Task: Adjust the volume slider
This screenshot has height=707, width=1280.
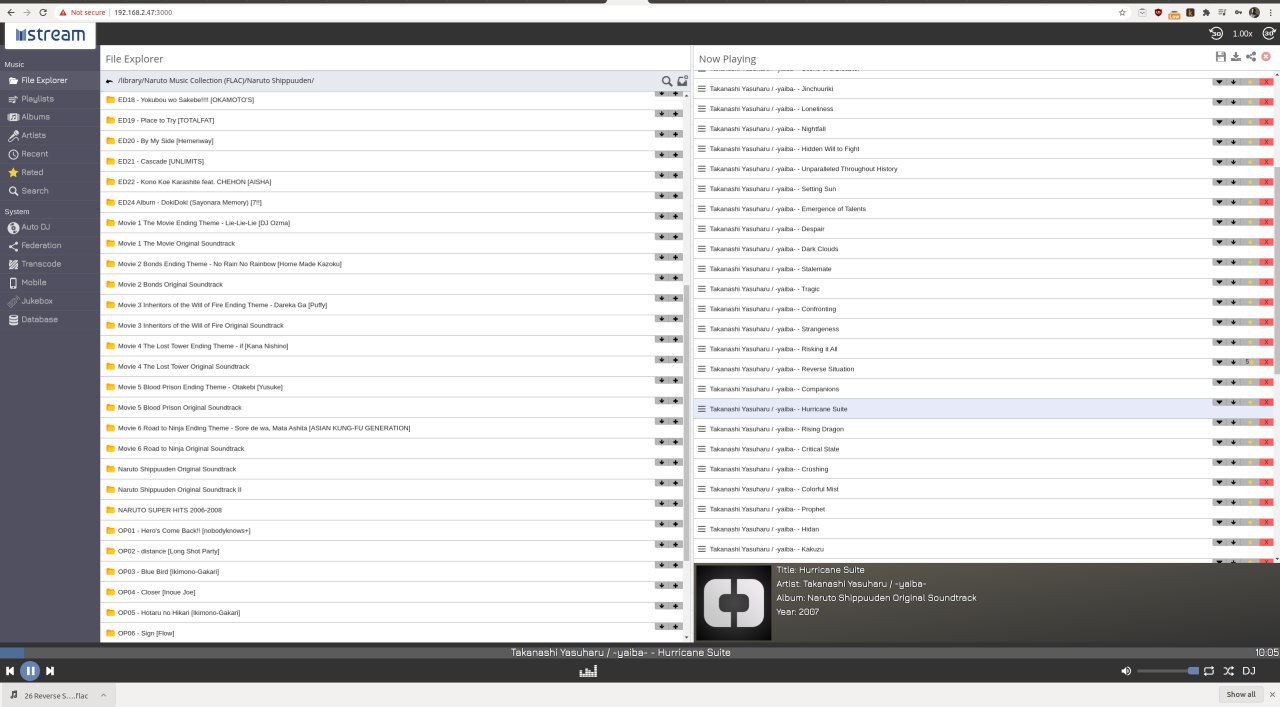Action: pyautogui.click(x=1167, y=671)
